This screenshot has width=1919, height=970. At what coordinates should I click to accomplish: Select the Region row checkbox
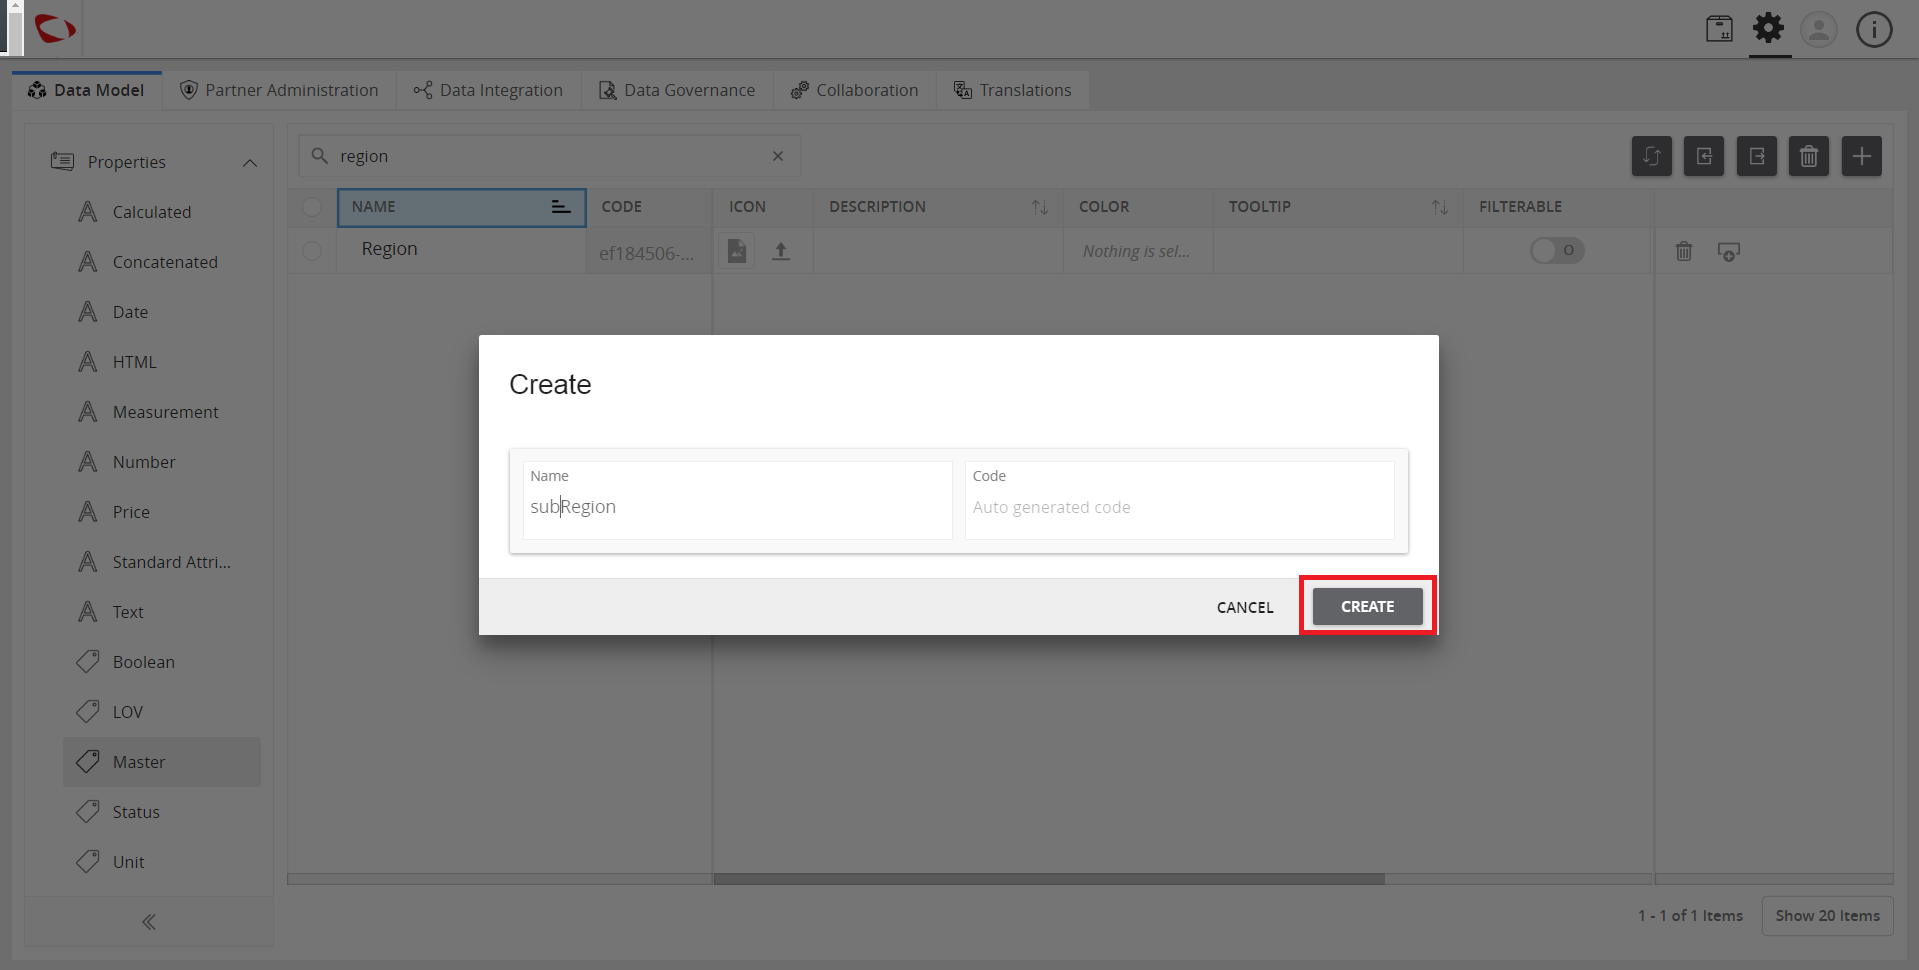point(312,251)
